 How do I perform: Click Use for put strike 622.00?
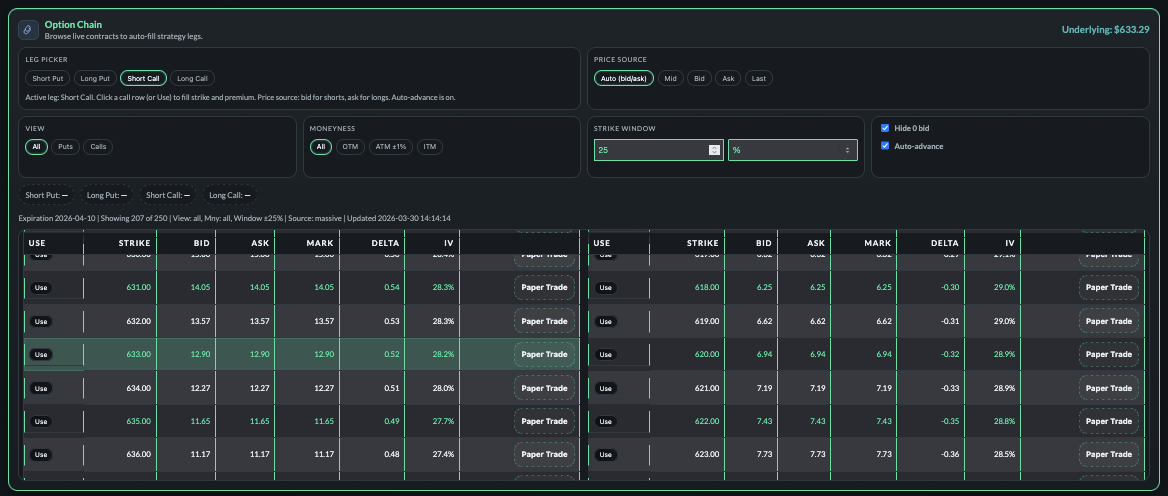(x=606, y=422)
